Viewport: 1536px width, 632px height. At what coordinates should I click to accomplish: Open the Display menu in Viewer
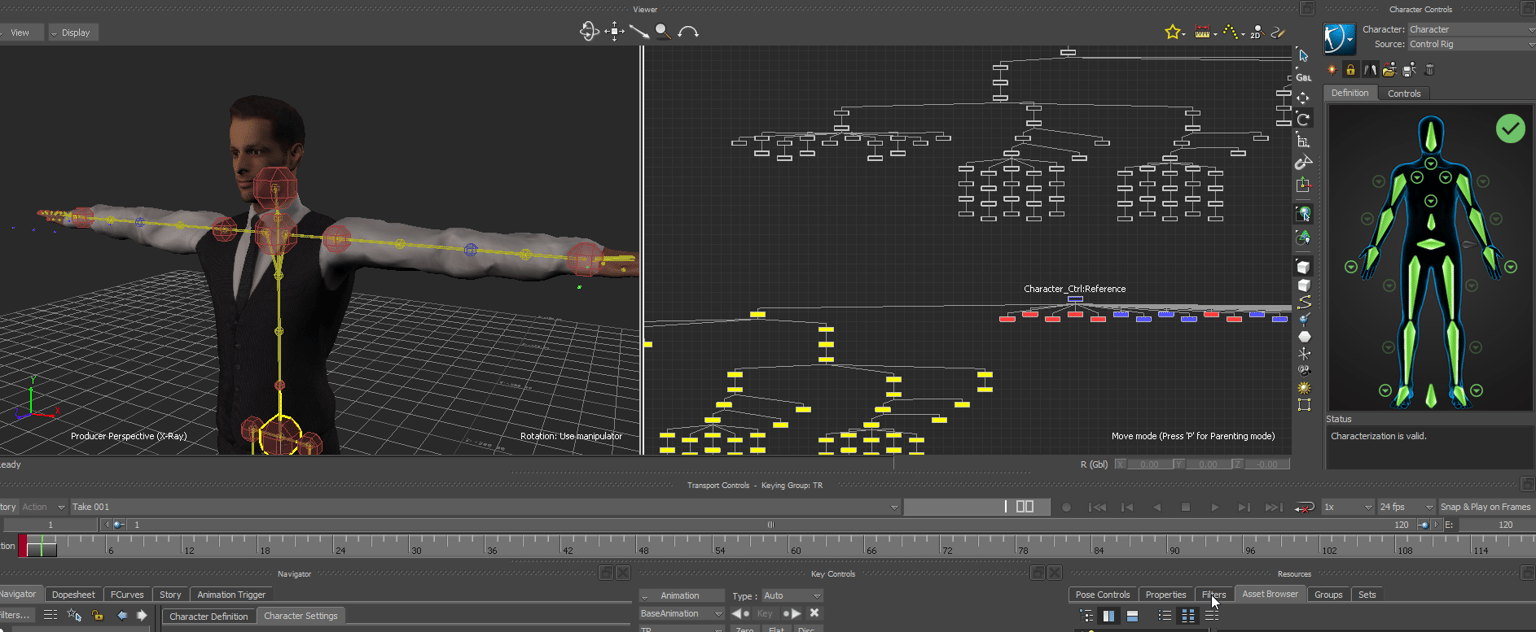73,32
